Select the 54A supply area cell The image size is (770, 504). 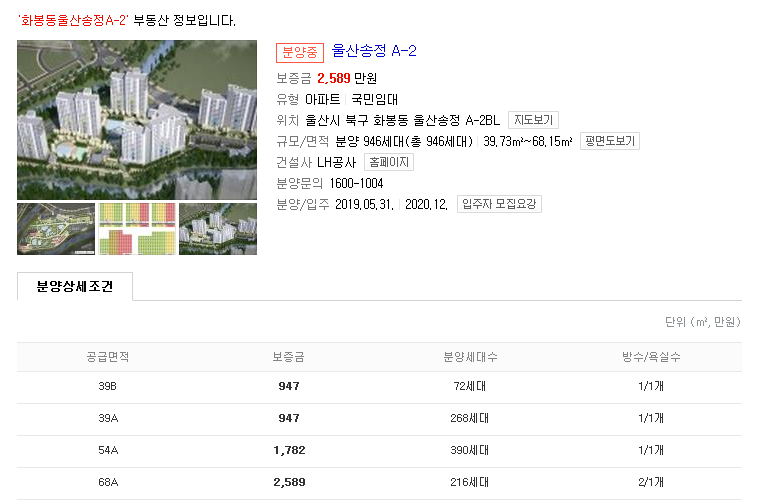point(108,450)
